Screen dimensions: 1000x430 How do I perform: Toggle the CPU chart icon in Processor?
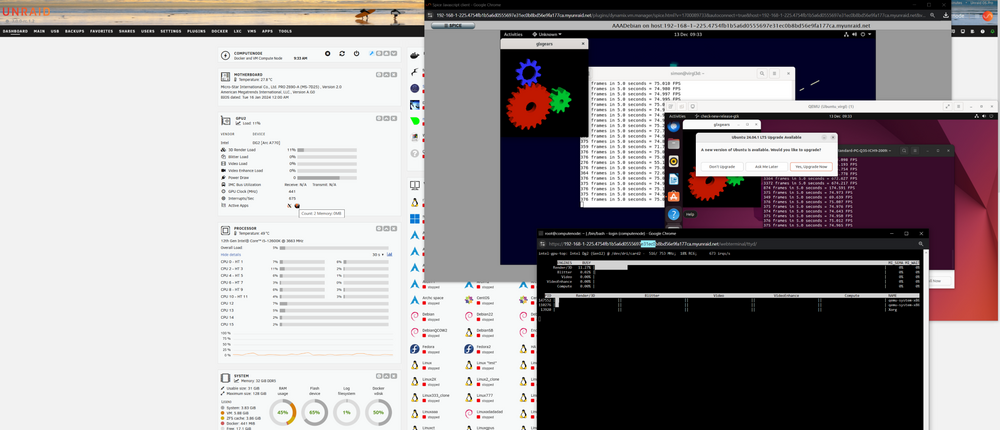click(390, 254)
